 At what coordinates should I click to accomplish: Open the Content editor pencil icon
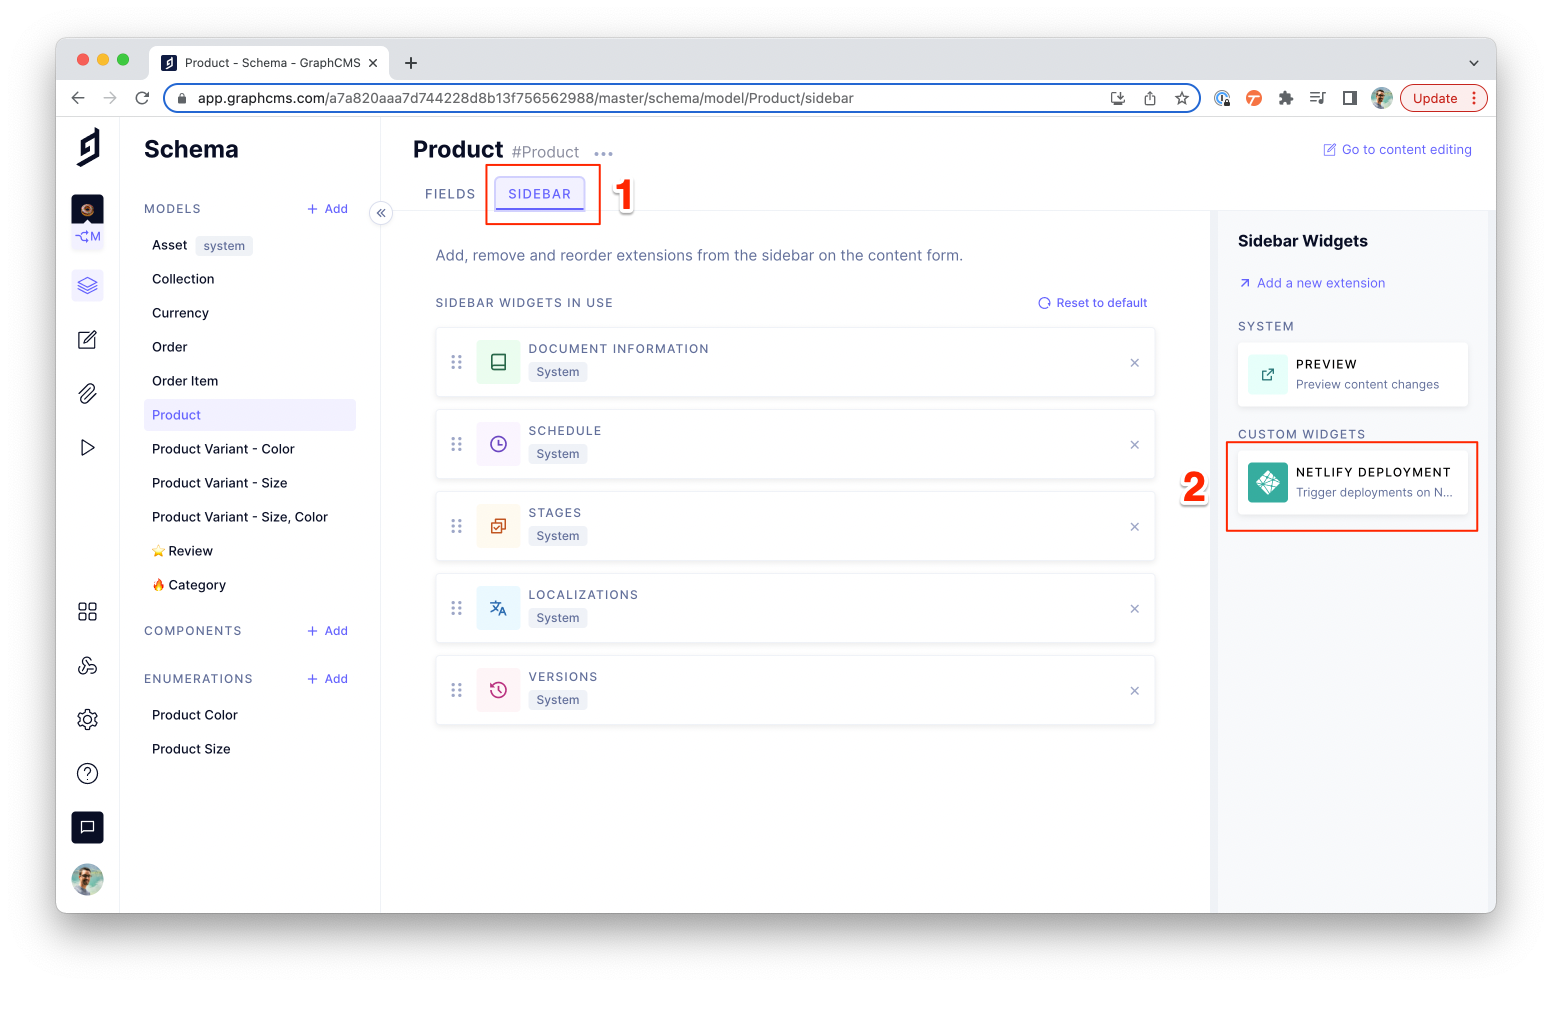tap(88, 340)
